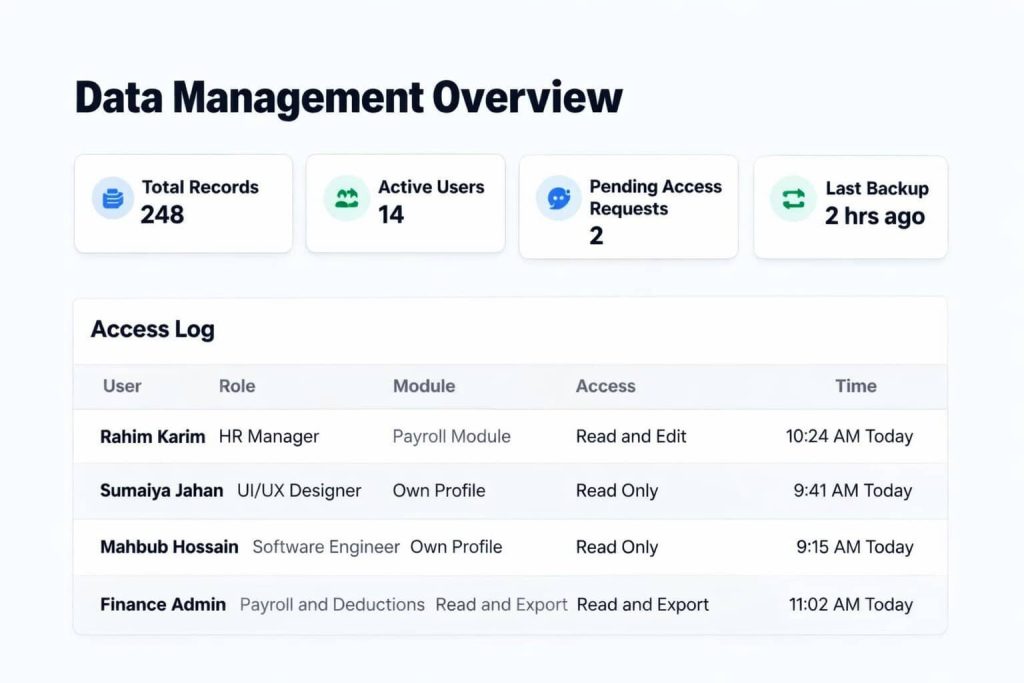Click Own Profile in Mahbub Hossain's row
Image resolution: width=1024 pixels, height=683 pixels.
[456, 547]
